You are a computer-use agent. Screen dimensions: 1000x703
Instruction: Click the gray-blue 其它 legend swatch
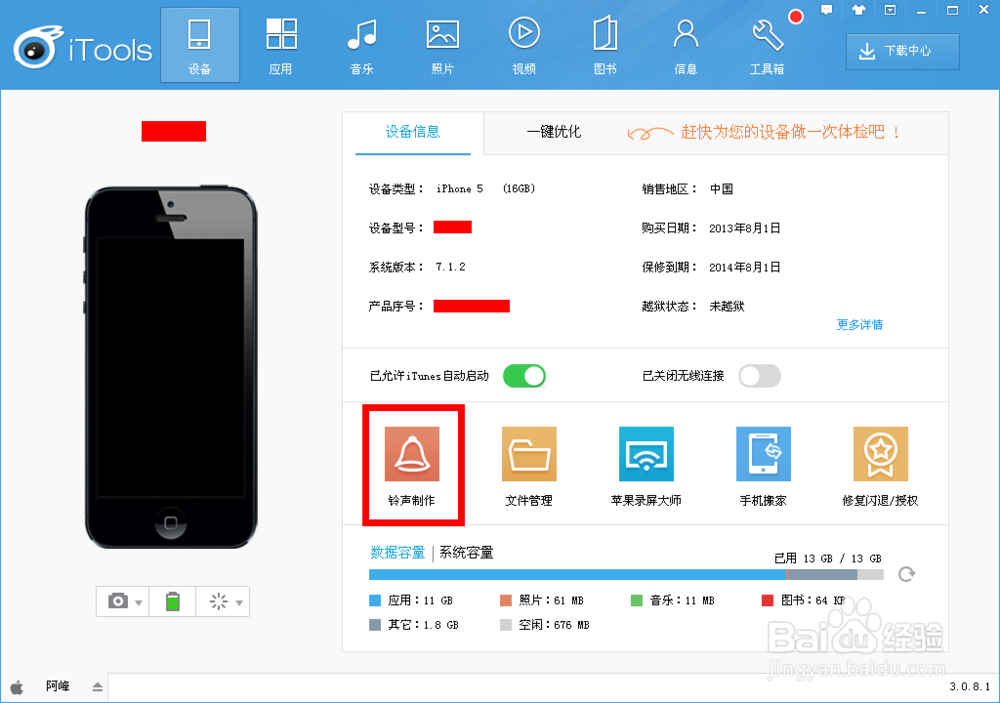tap(375, 625)
